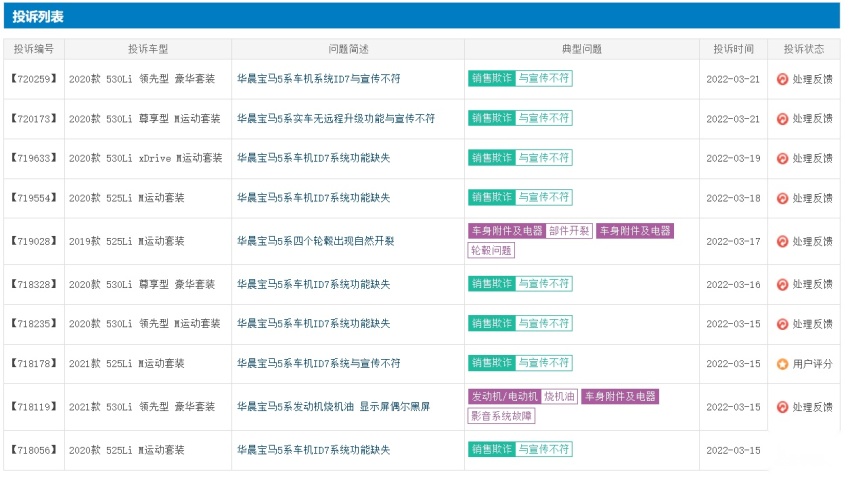Click 销售欺诈 tag in row 720259
852x478 pixels.
click(x=491, y=78)
